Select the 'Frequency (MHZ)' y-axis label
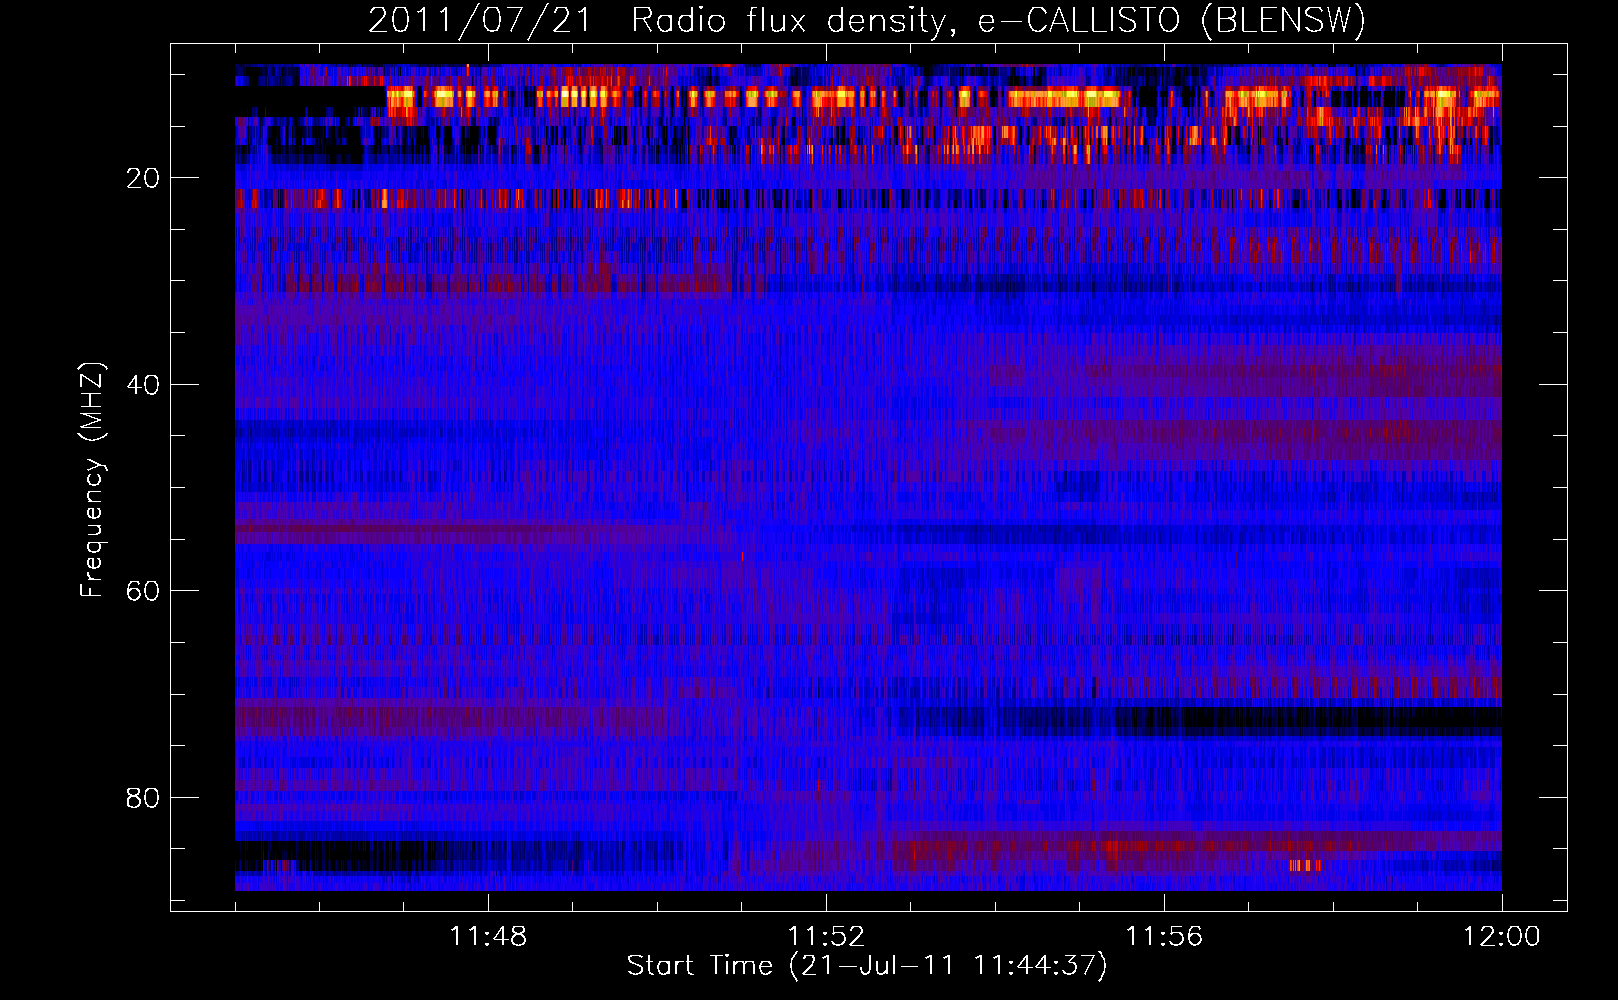 click(x=91, y=480)
